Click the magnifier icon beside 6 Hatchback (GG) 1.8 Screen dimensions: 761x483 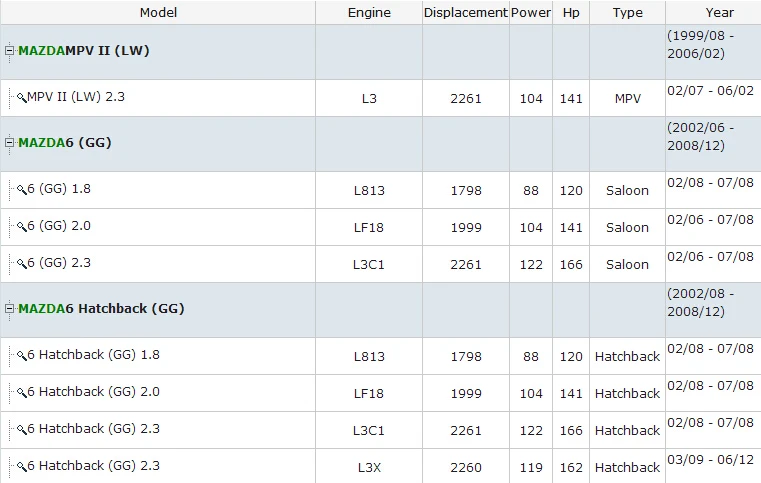coord(22,355)
